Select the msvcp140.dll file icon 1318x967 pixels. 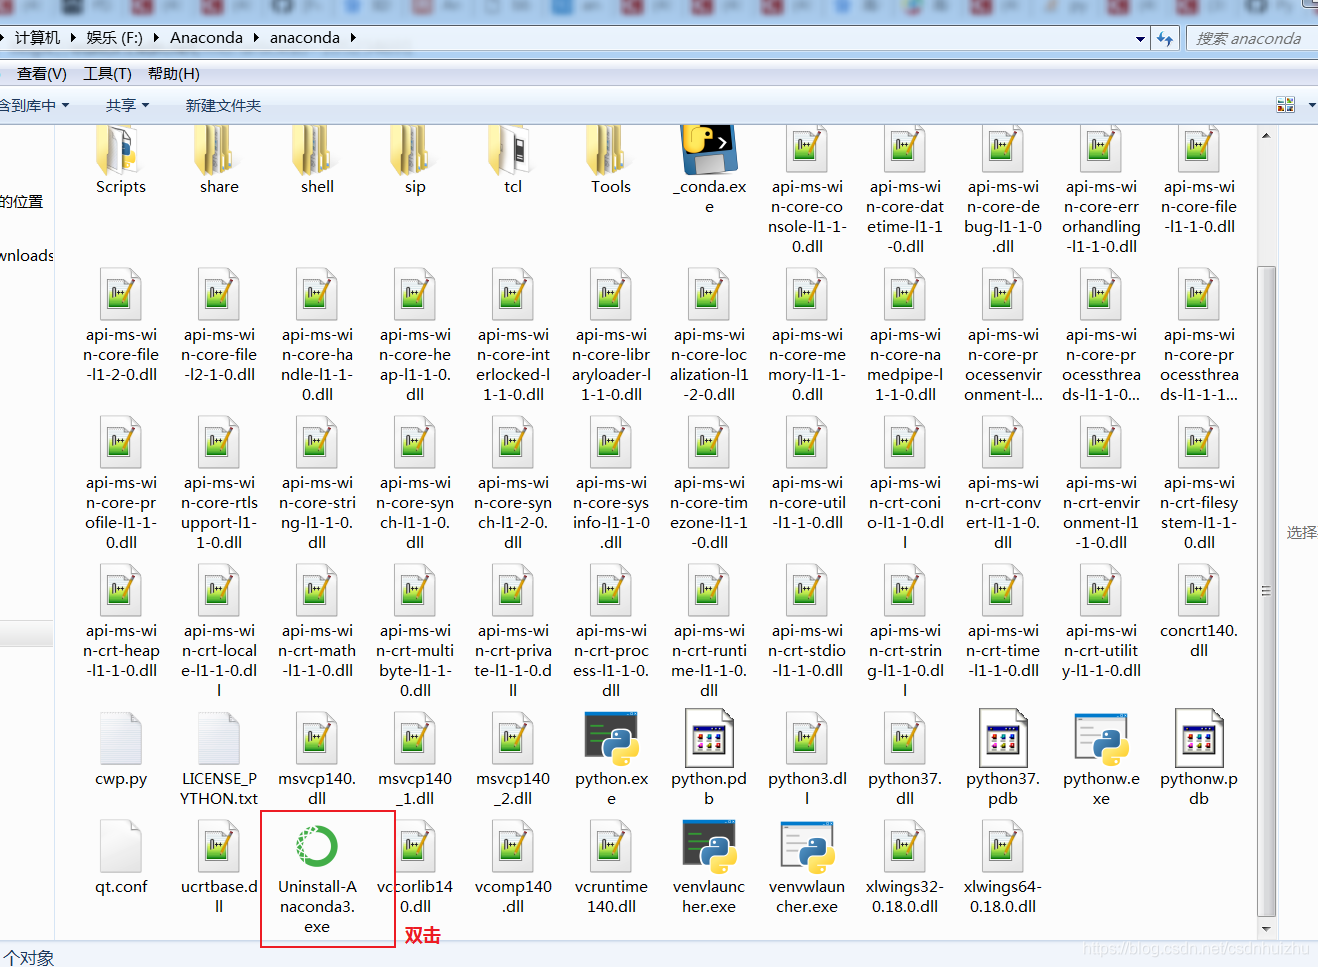click(x=317, y=738)
